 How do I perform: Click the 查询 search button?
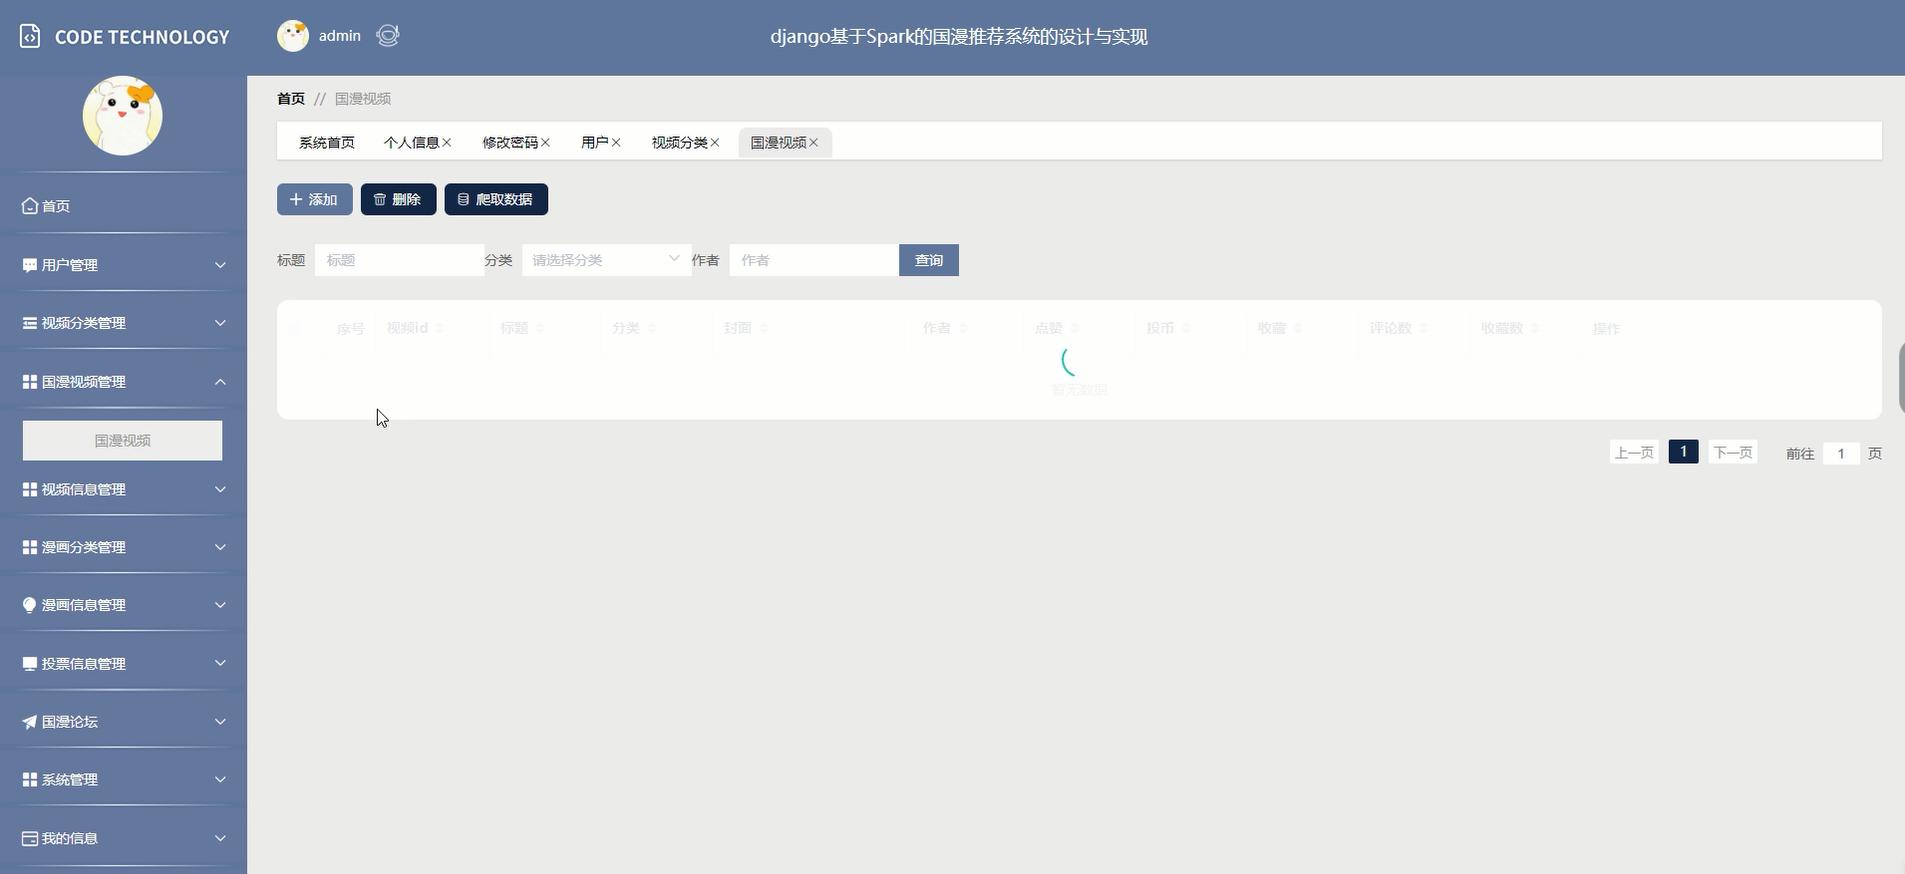929,260
